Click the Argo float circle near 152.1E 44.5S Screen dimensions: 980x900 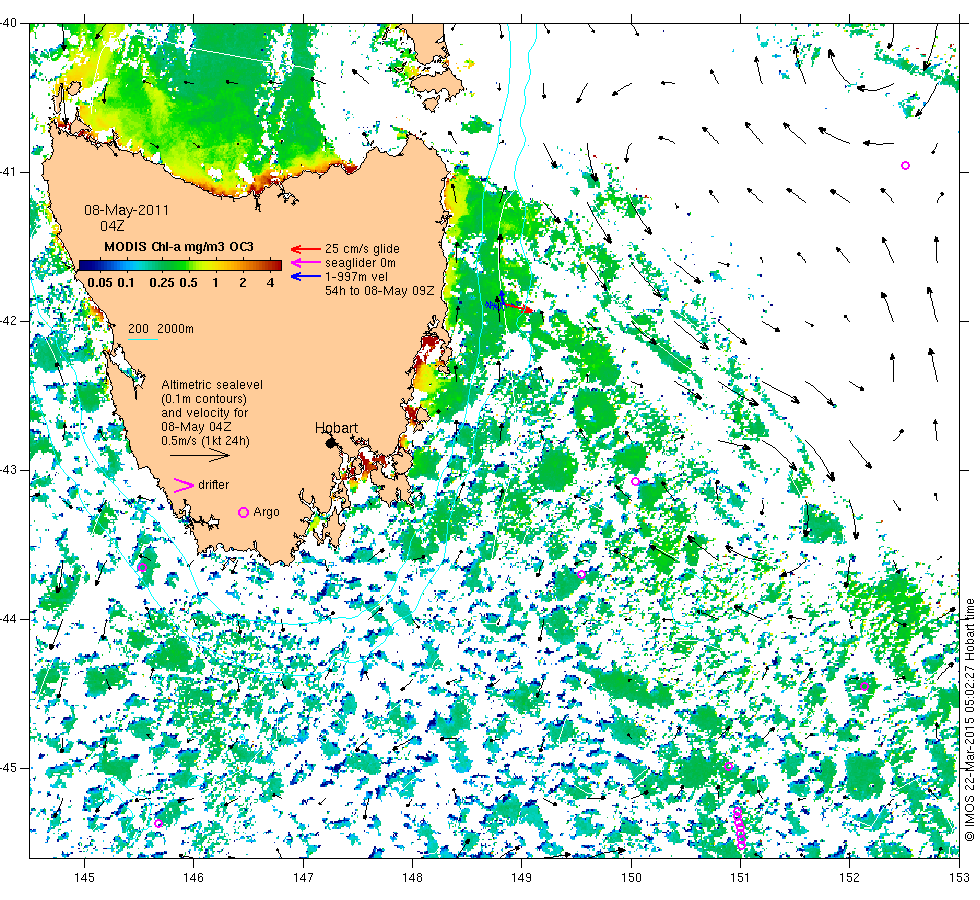click(x=864, y=687)
